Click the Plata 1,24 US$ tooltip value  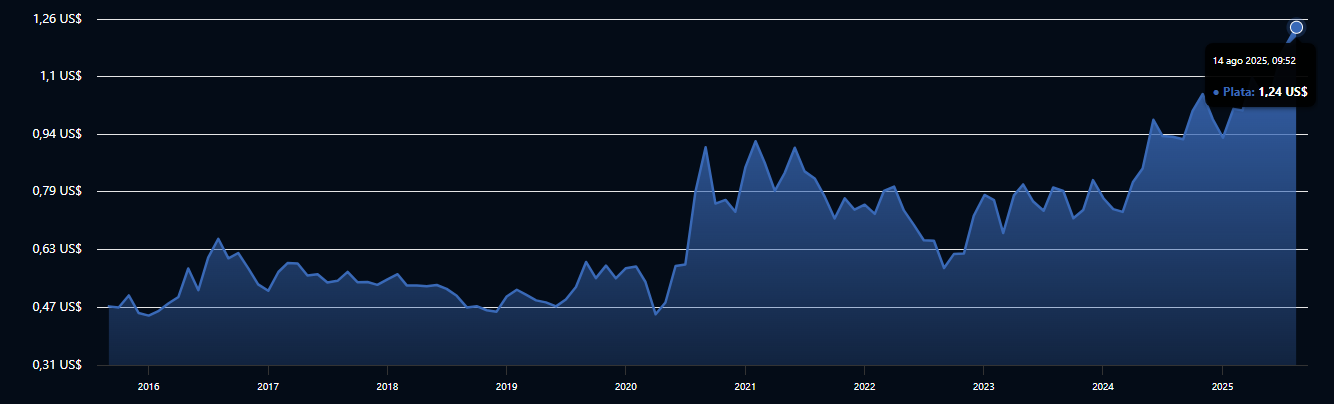(1260, 92)
